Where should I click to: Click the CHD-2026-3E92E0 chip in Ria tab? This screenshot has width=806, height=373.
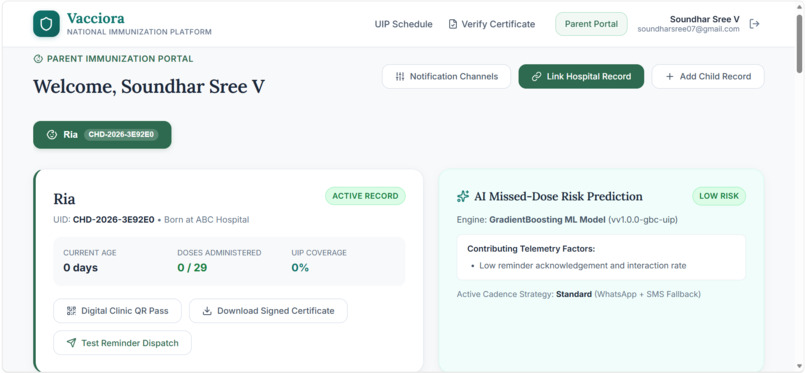point(121,135)
